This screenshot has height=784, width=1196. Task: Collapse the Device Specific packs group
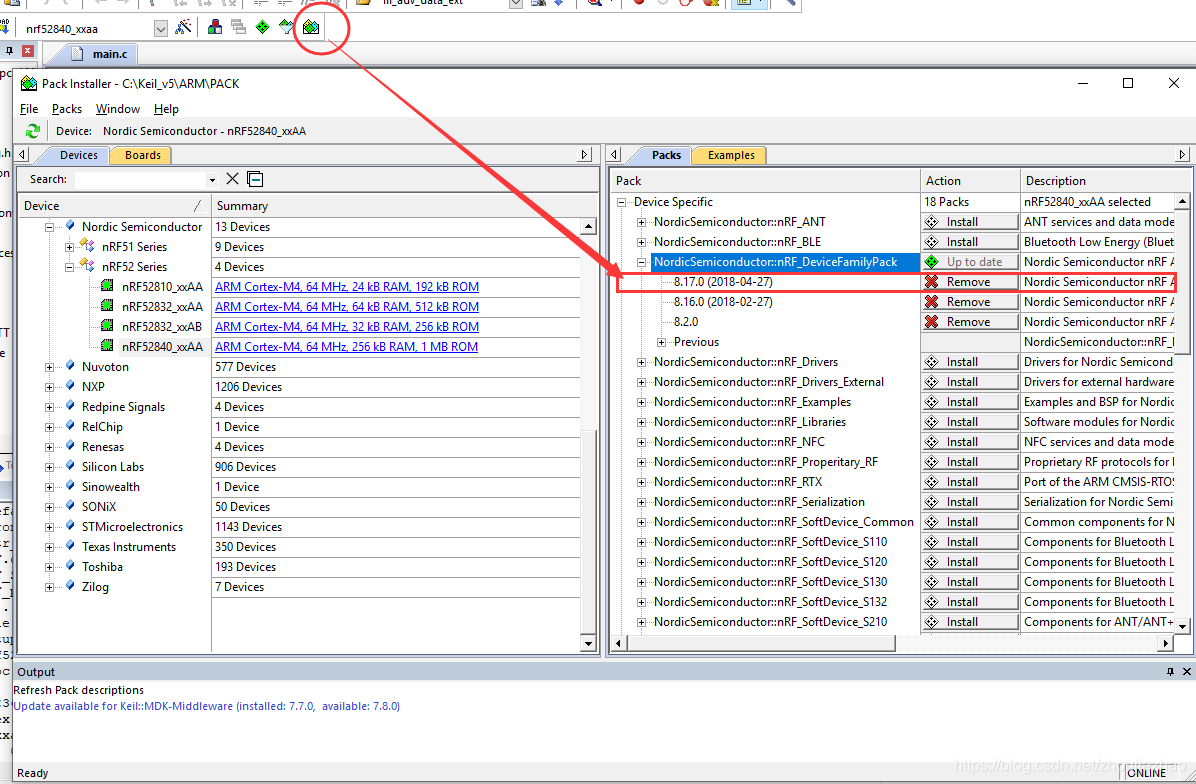[x=622, y=202]
